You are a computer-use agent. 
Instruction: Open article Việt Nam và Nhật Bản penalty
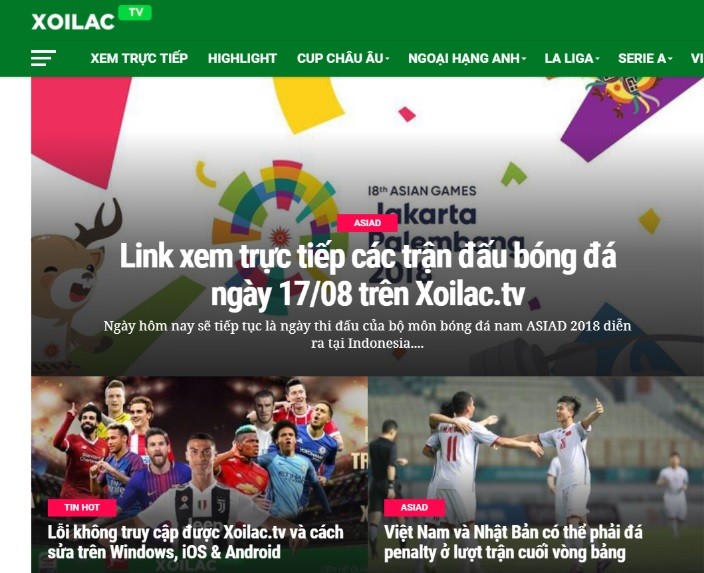tap(513, 542)
